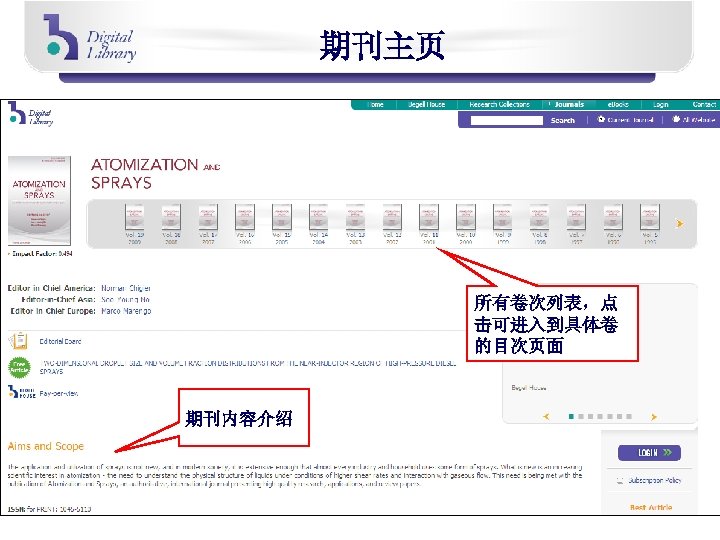Click the Begell House Pay-per-view logo icon

pyautogui.click(x=22, y=393)
